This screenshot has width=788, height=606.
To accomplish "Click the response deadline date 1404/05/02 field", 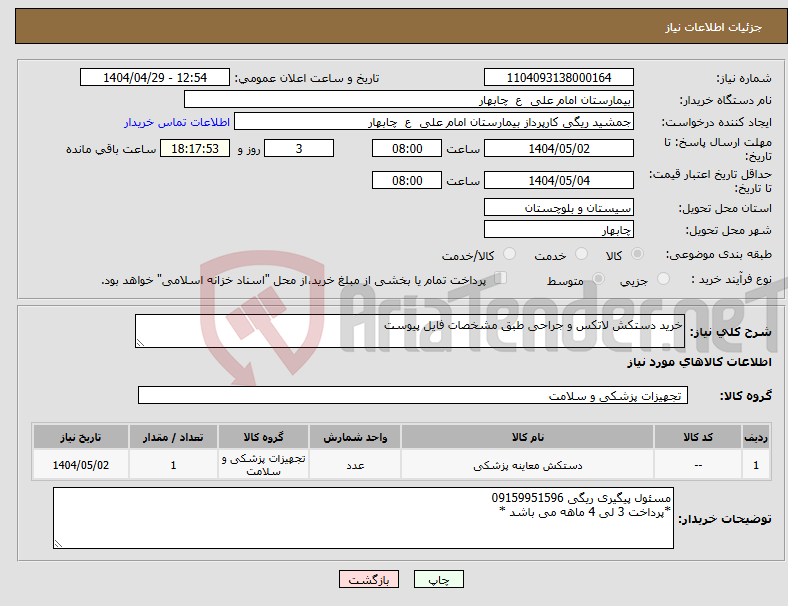I will [559, 148].
